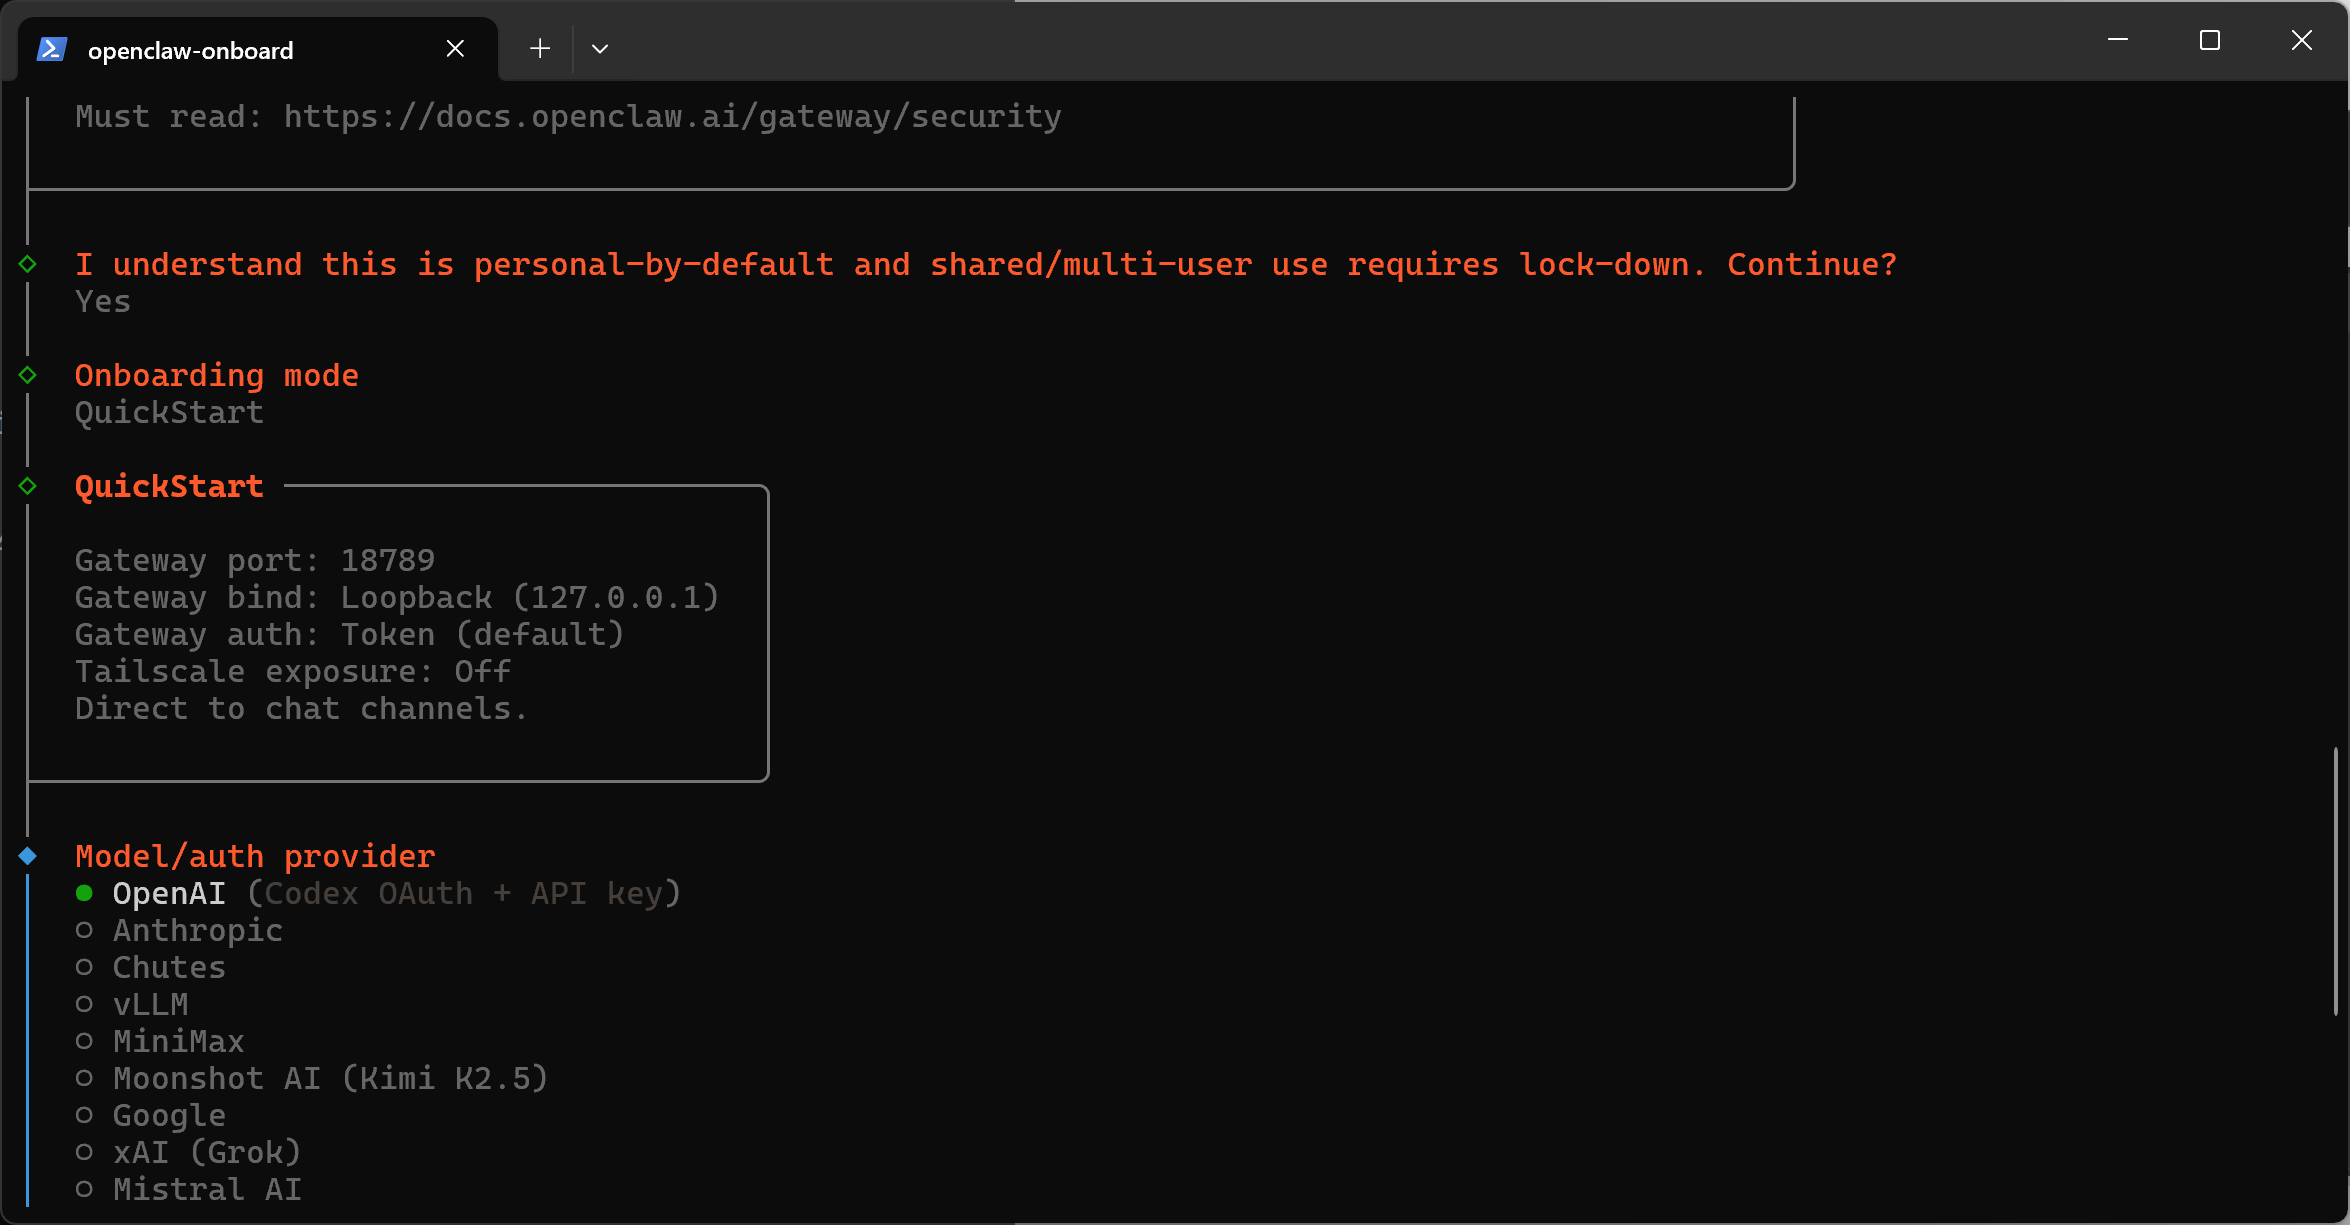Click the 'Tailscale exposure: Off' line
Image resolution: width=2350 pixels, height=1225 pixels.
pyautogui.click(x=293, y=671)
